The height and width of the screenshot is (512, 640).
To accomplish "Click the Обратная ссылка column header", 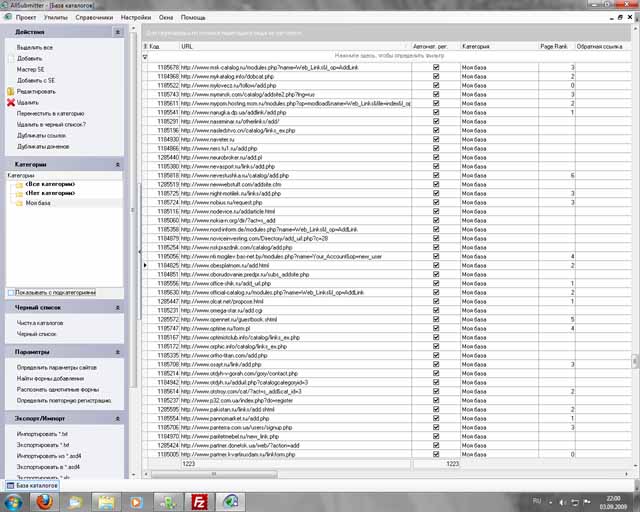I will (x=603, y=47).
